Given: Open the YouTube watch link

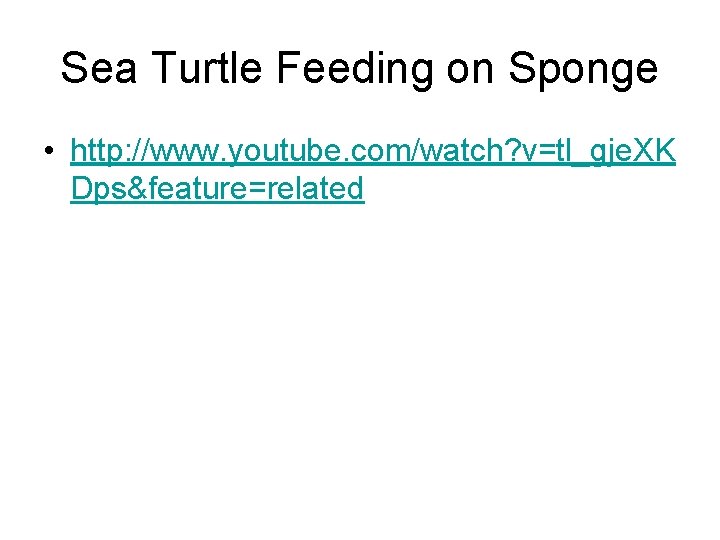Looking at the screenshot, I should pos(373,169).
